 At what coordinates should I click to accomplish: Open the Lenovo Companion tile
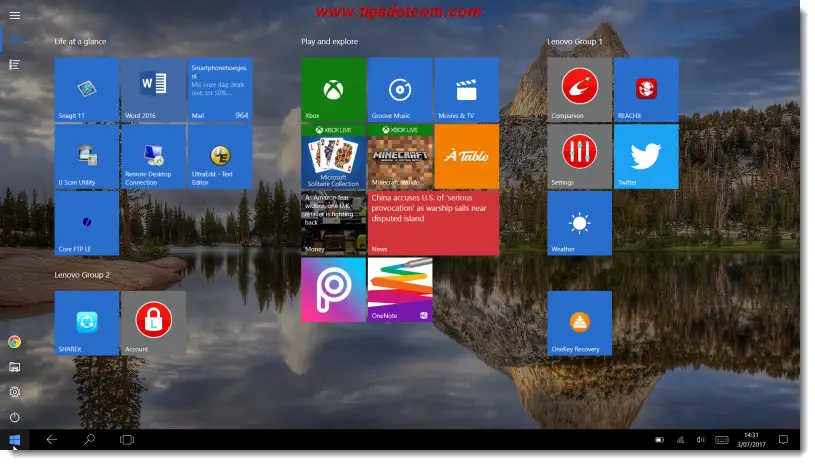[x=580, y=90]
